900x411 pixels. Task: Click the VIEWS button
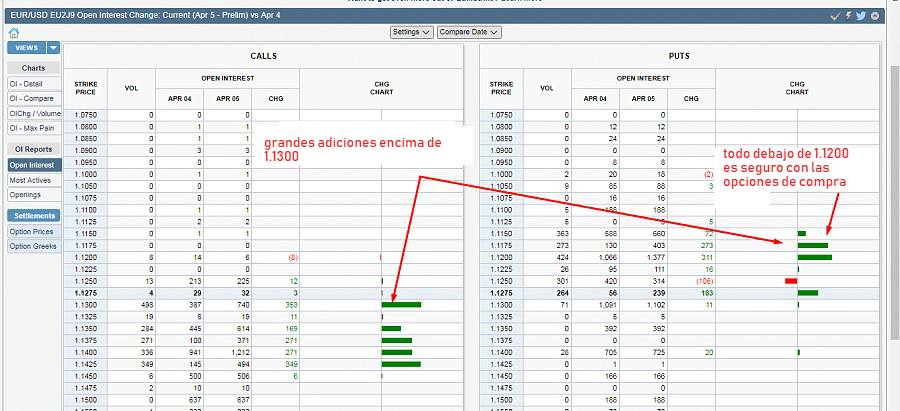click(27, 48)
